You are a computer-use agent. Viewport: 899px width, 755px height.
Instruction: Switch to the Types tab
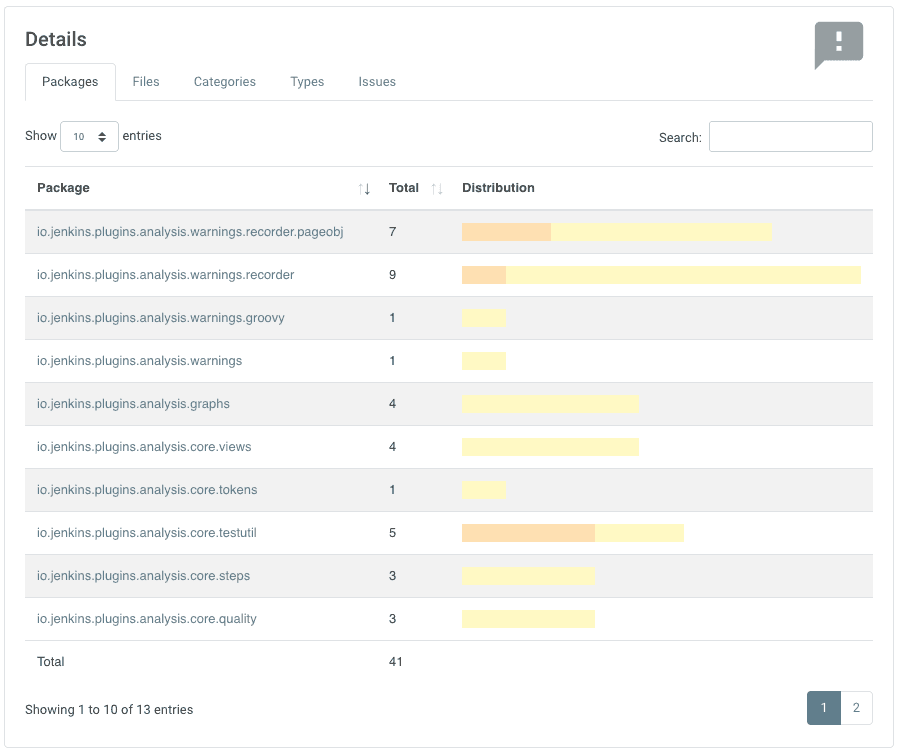pyautogui.click(x=307, y=81)
